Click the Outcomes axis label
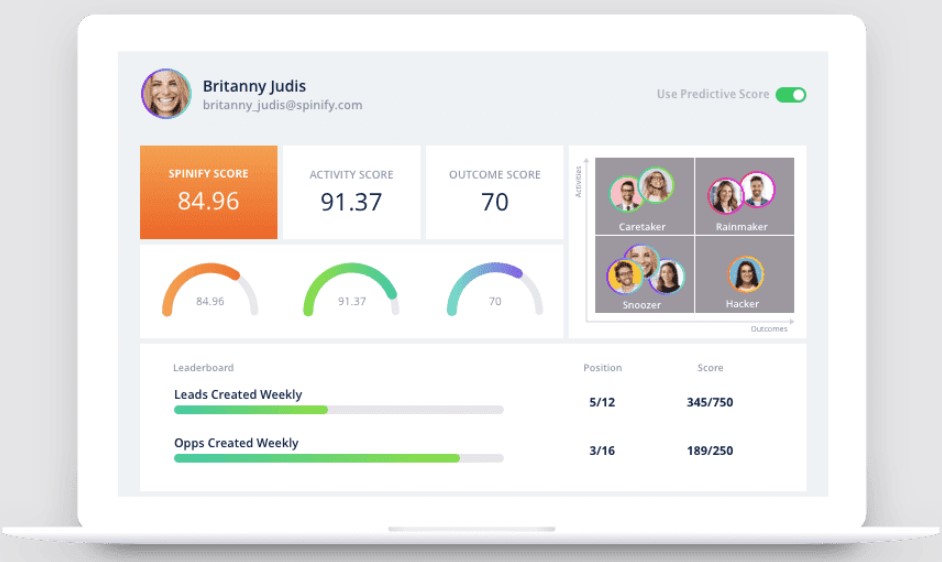 point(768,329)
